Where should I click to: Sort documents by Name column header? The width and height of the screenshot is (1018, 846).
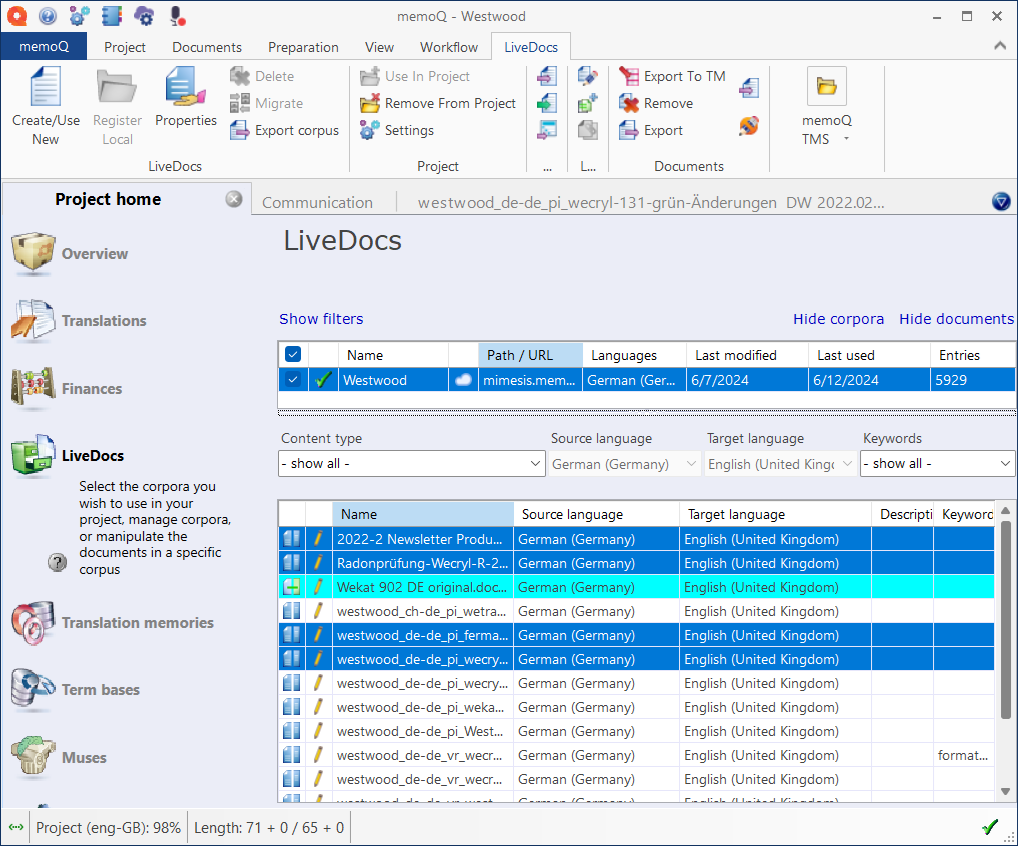click(x=423, y=514)
